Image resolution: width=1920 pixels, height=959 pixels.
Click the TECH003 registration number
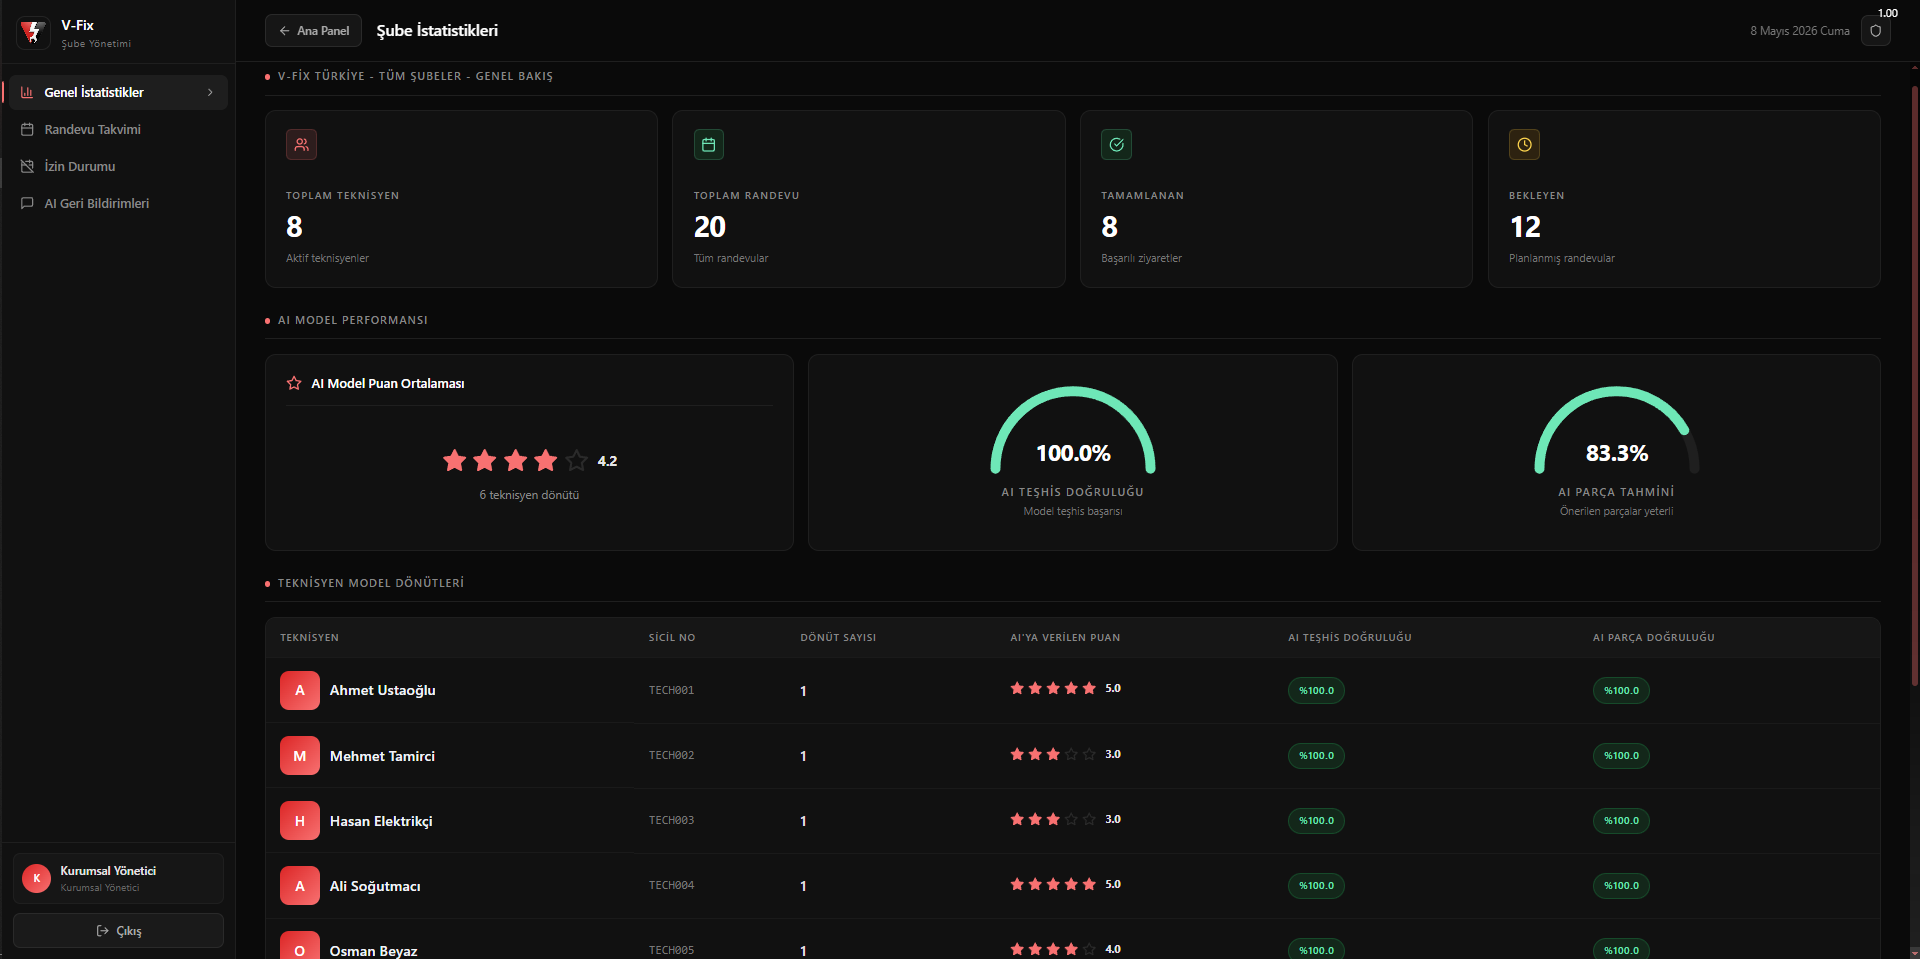671,820
